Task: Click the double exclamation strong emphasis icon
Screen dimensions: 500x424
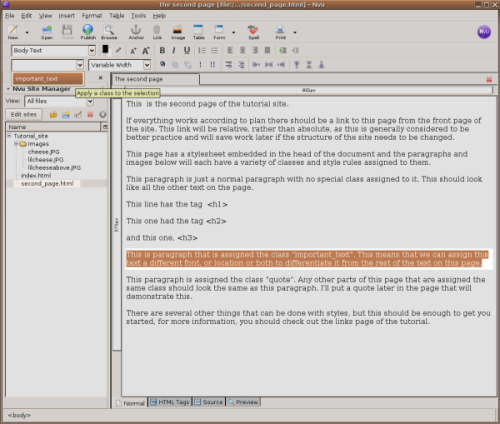Action: pos(213,65)
